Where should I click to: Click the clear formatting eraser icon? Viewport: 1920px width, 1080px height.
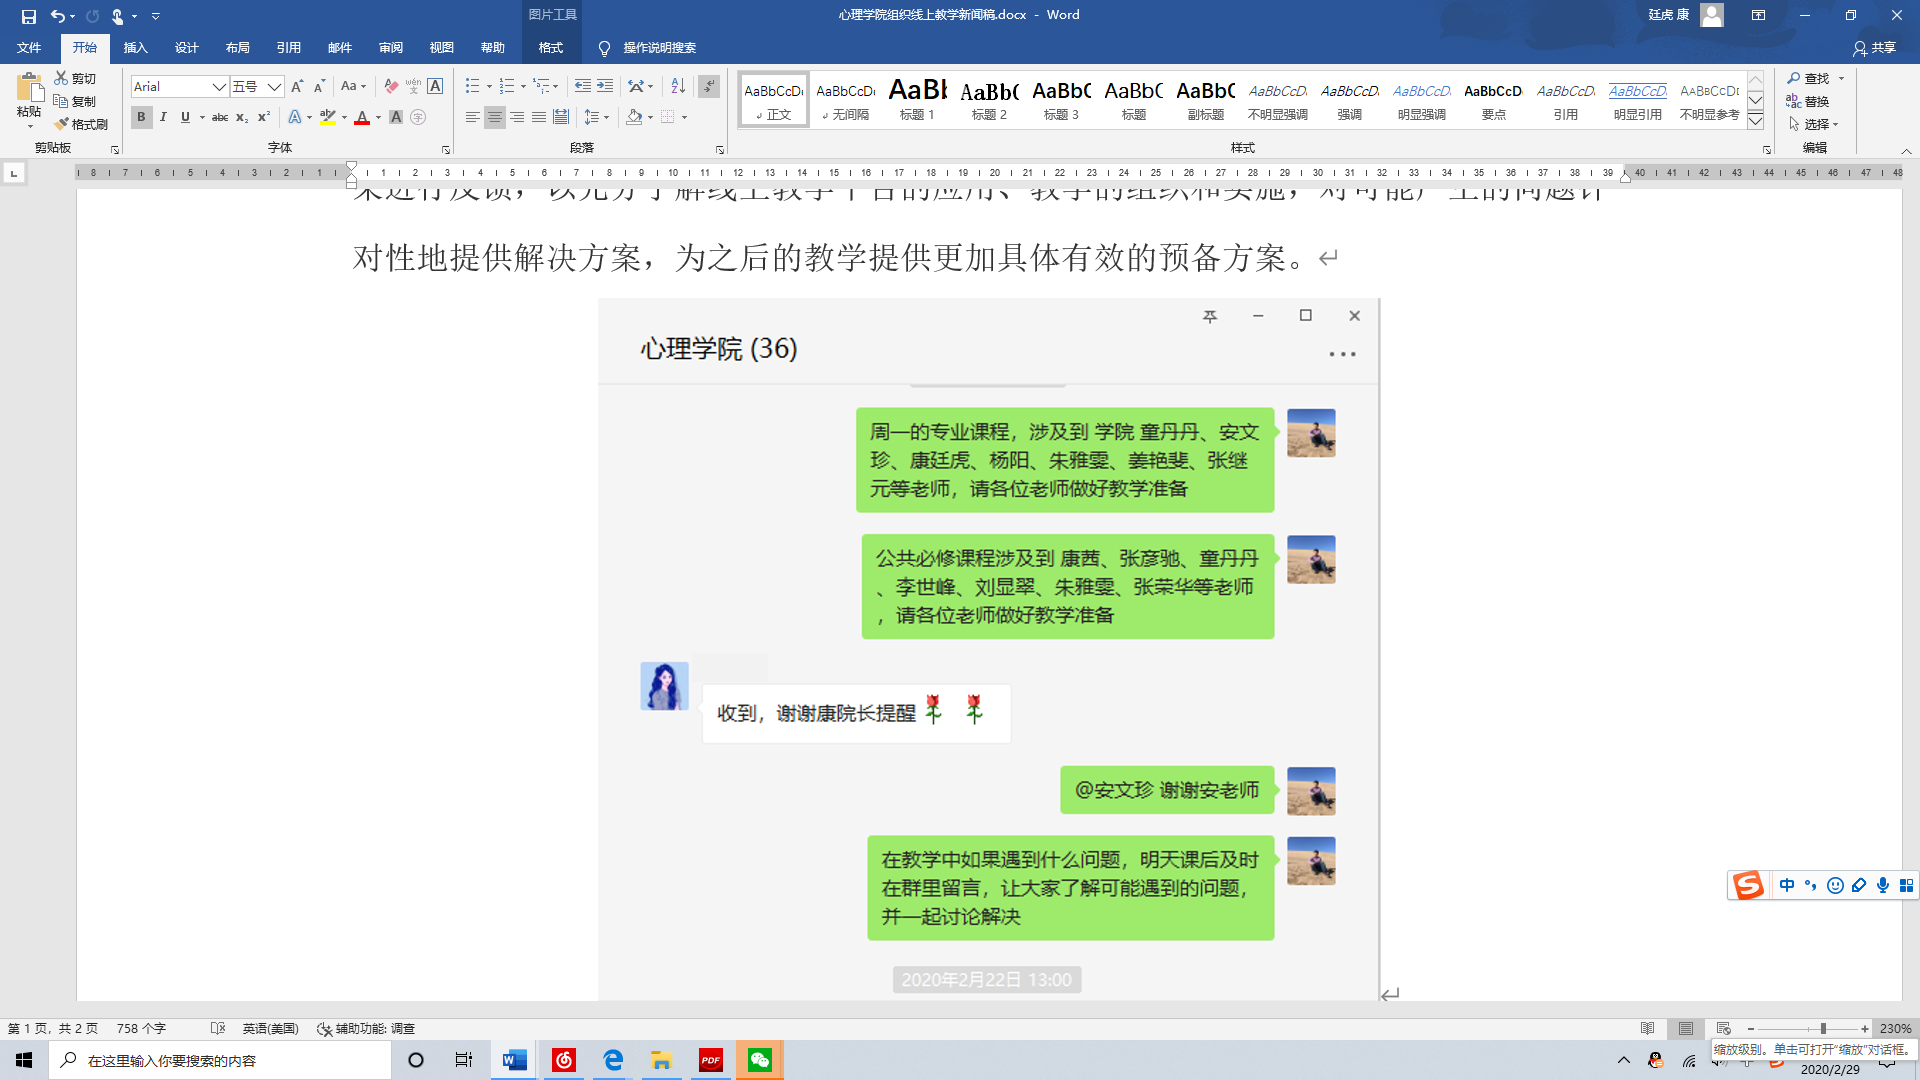point(391,87)
